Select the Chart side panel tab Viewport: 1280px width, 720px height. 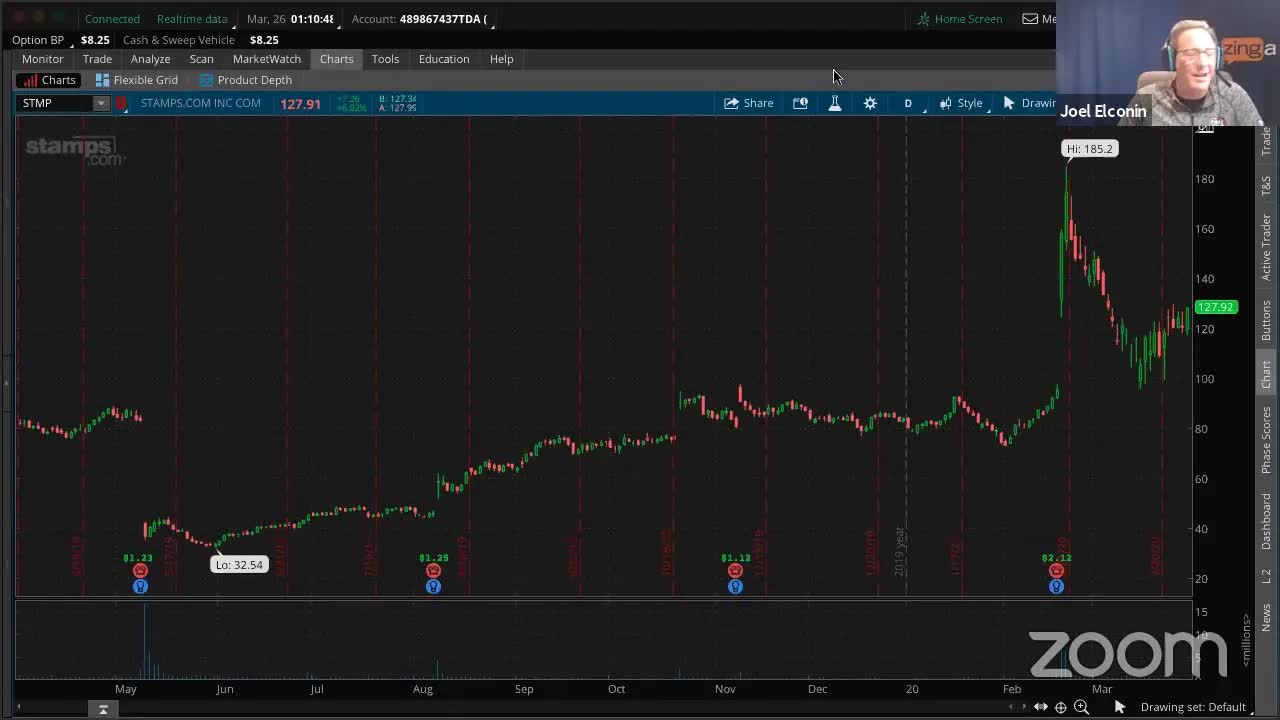click(1266, 374)
